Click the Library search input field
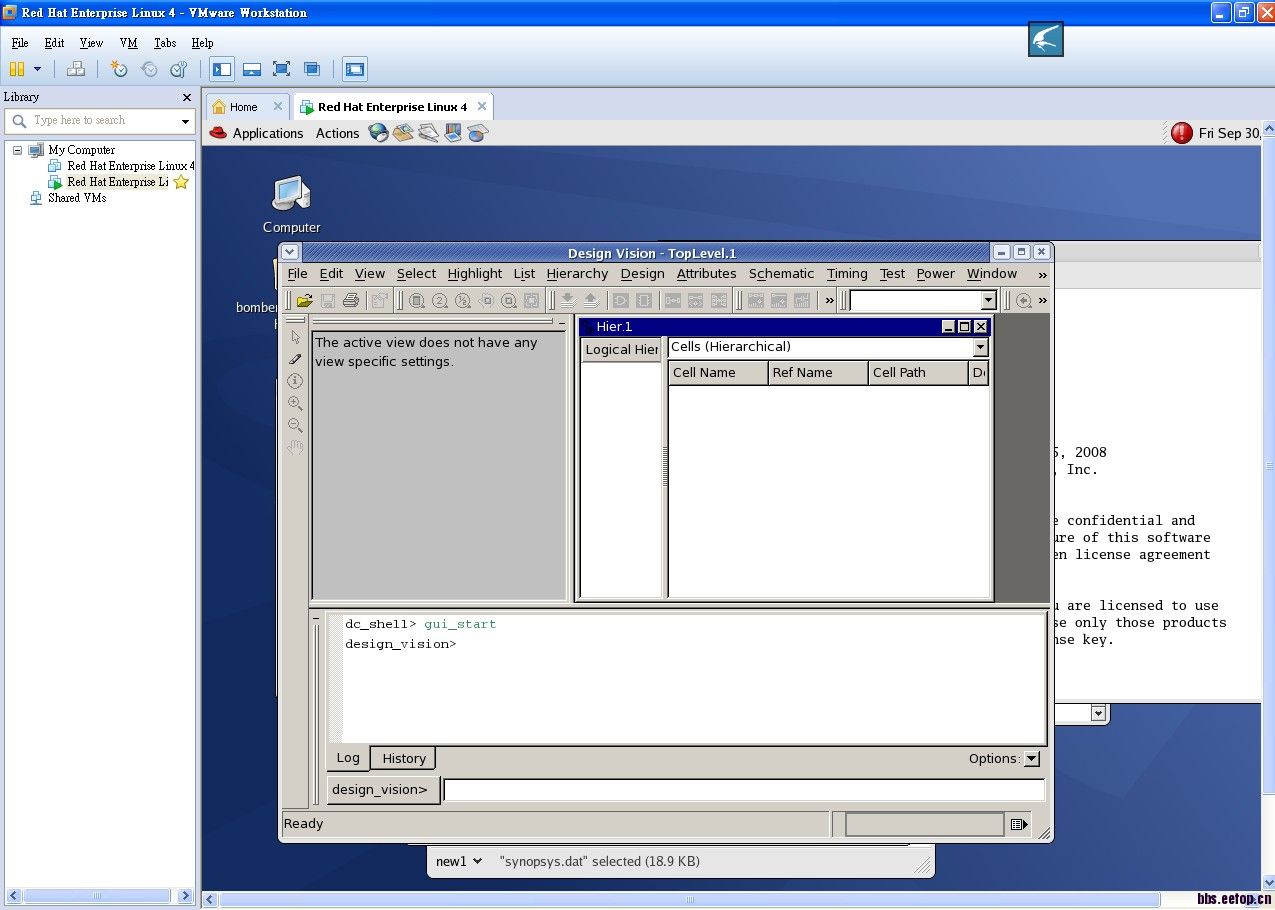The height and width of the screenshot is (910, 1275). [99, 121]
